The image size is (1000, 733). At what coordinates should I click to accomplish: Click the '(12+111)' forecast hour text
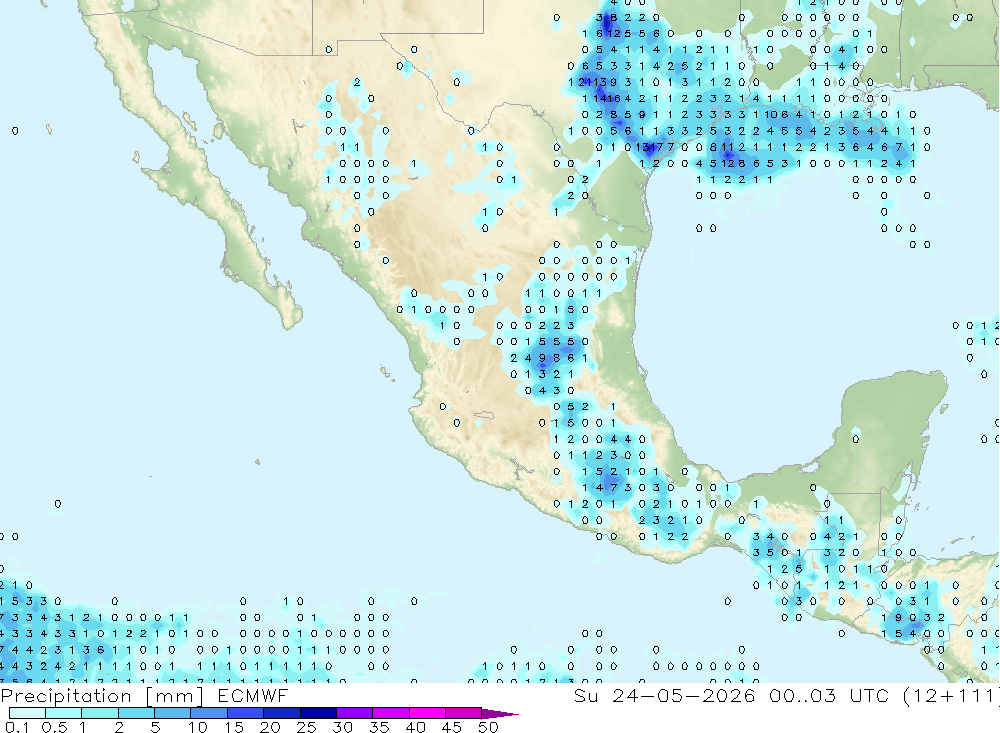tap(952, 695)
